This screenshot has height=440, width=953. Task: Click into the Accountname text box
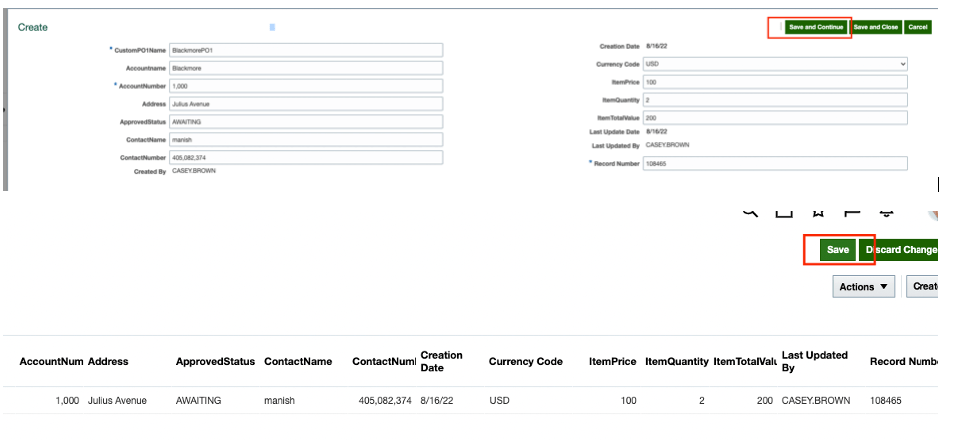[305, 68]
